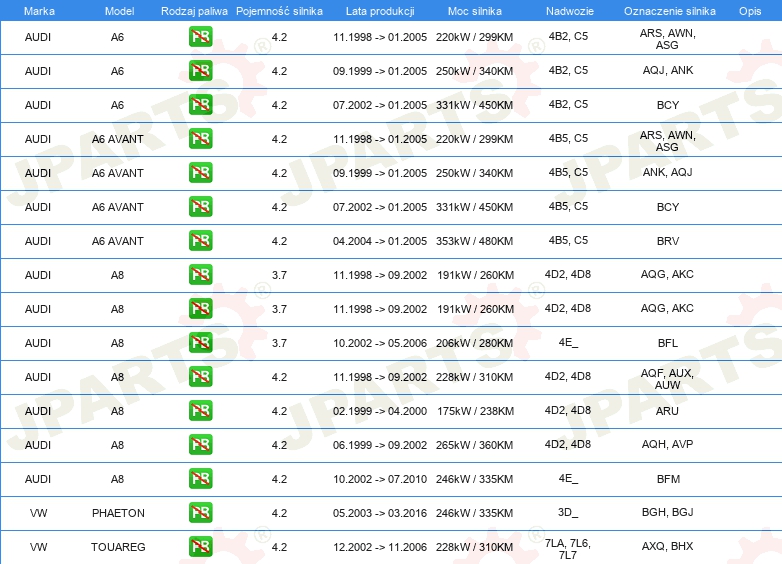Click the fuel icon in the VW PHAETON row
The image size is (782, 564).
point(200,512)
